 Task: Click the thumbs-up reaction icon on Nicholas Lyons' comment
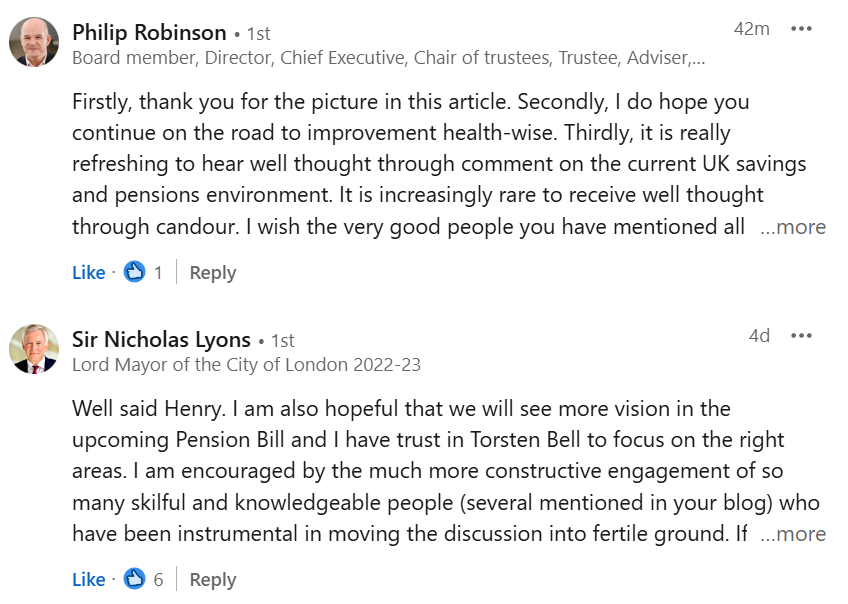tap(135, 579)
